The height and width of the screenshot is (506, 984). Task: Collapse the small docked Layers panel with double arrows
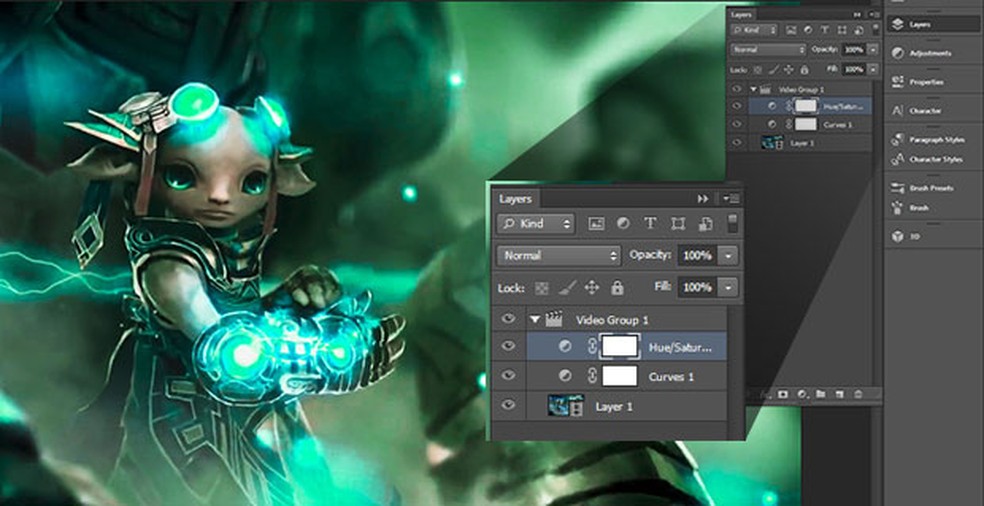857,14
